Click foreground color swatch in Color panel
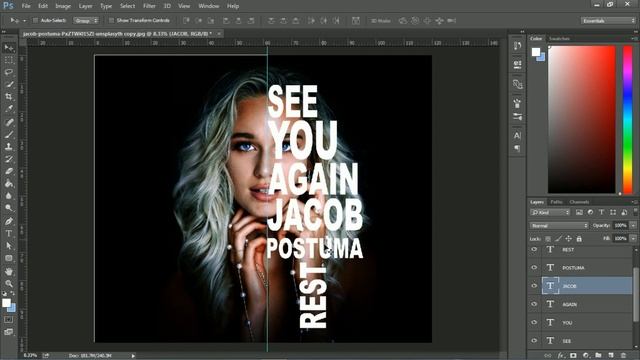The image size is (640, 360). pos(536,52)
